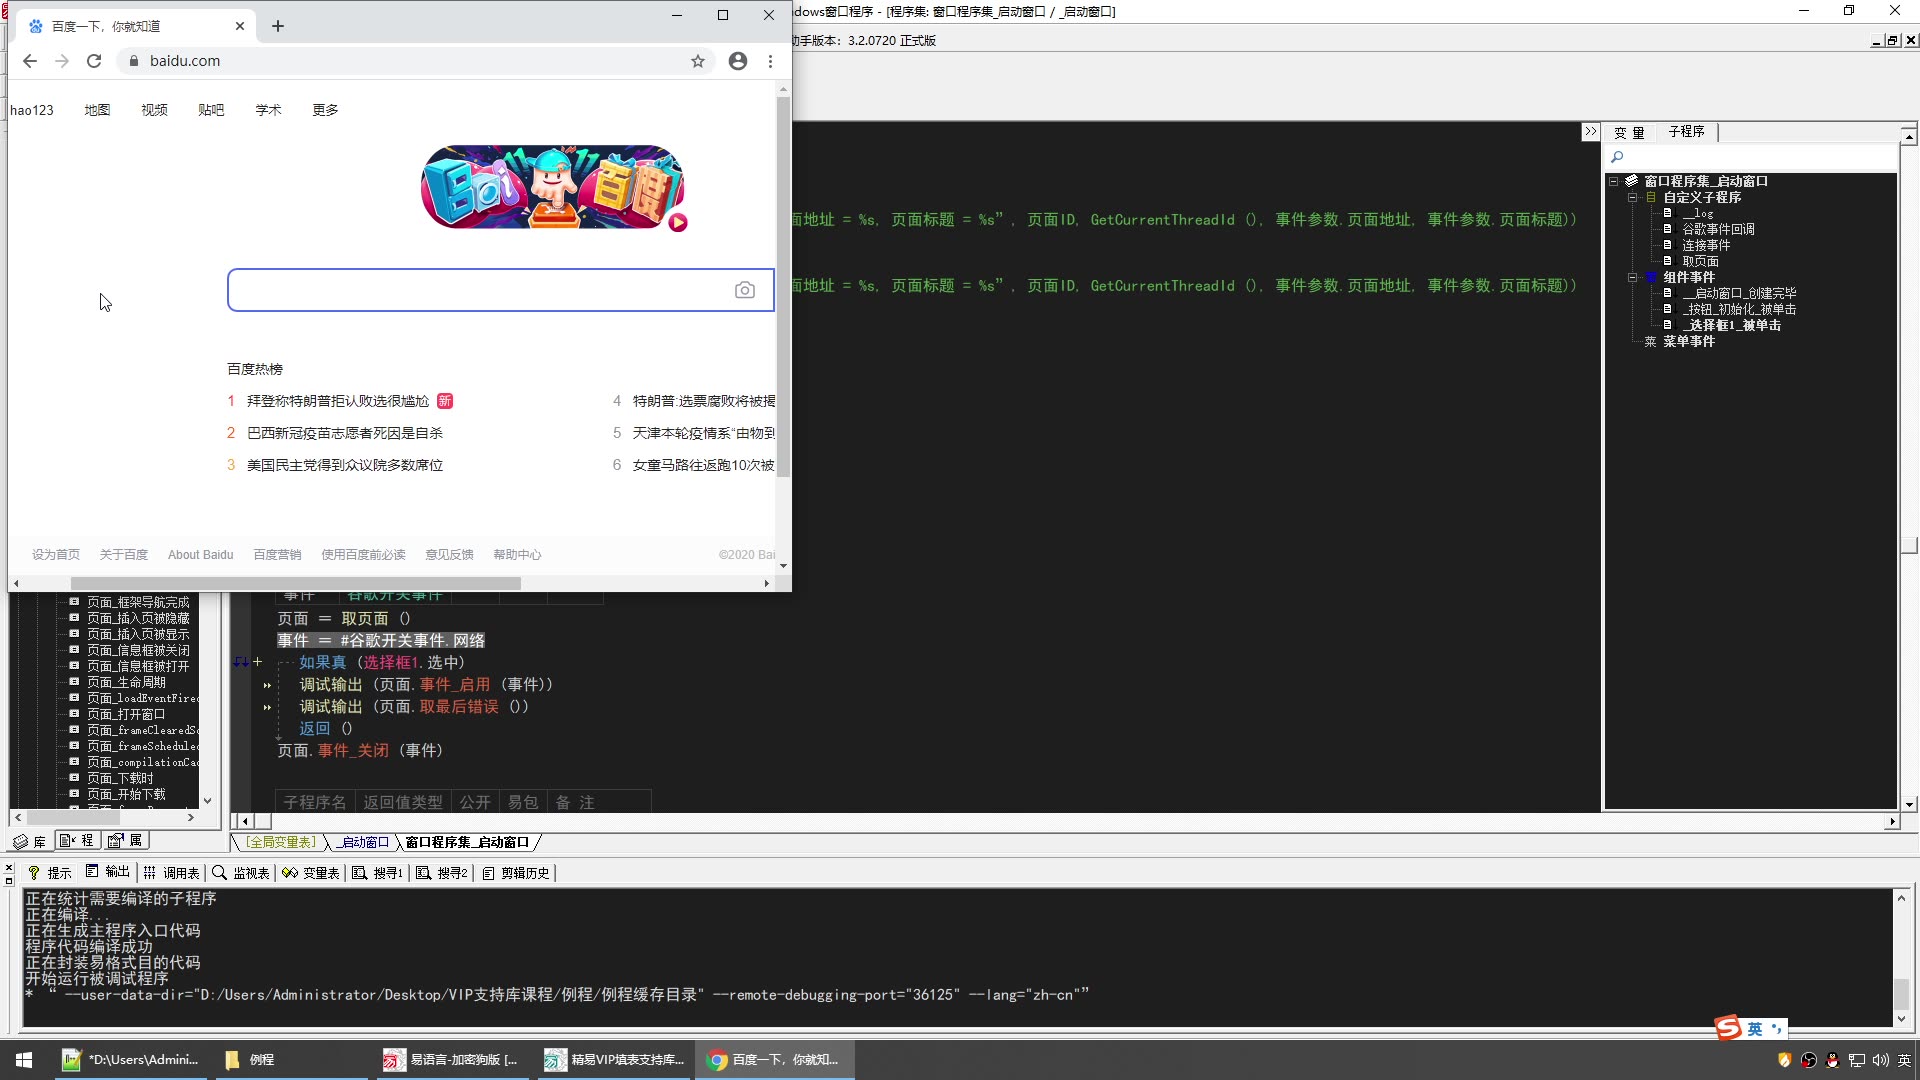1920x1080 pixels.
Task: Open the 更多 menu link
Action: pyautogui.click(x=325, y=110)
